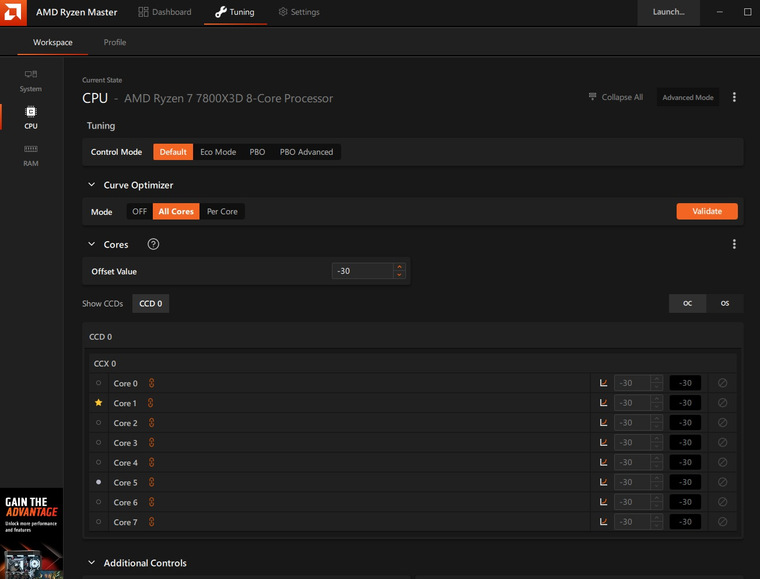Click the gold star marker on Core 1
The height and width of the screenshot is (579, 760).
98,403
